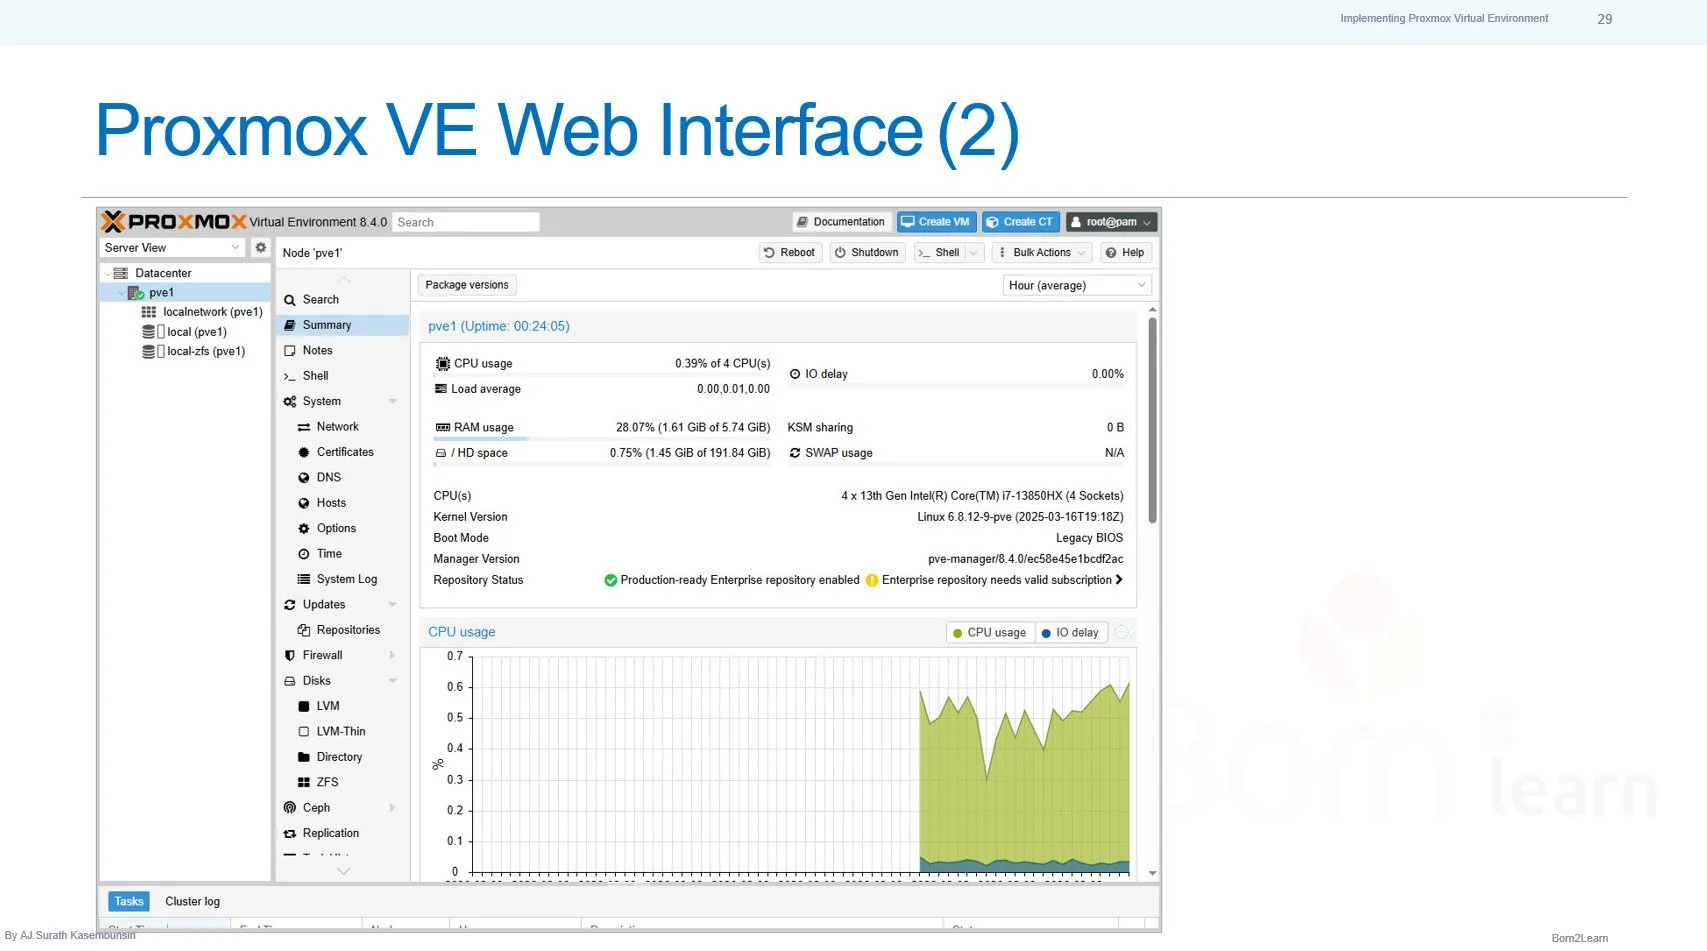The width and height of the screenshot is (1707, 951).
Task: Click the Datacenter server icon
Action: pyautogui.click(x=121, y=273)
